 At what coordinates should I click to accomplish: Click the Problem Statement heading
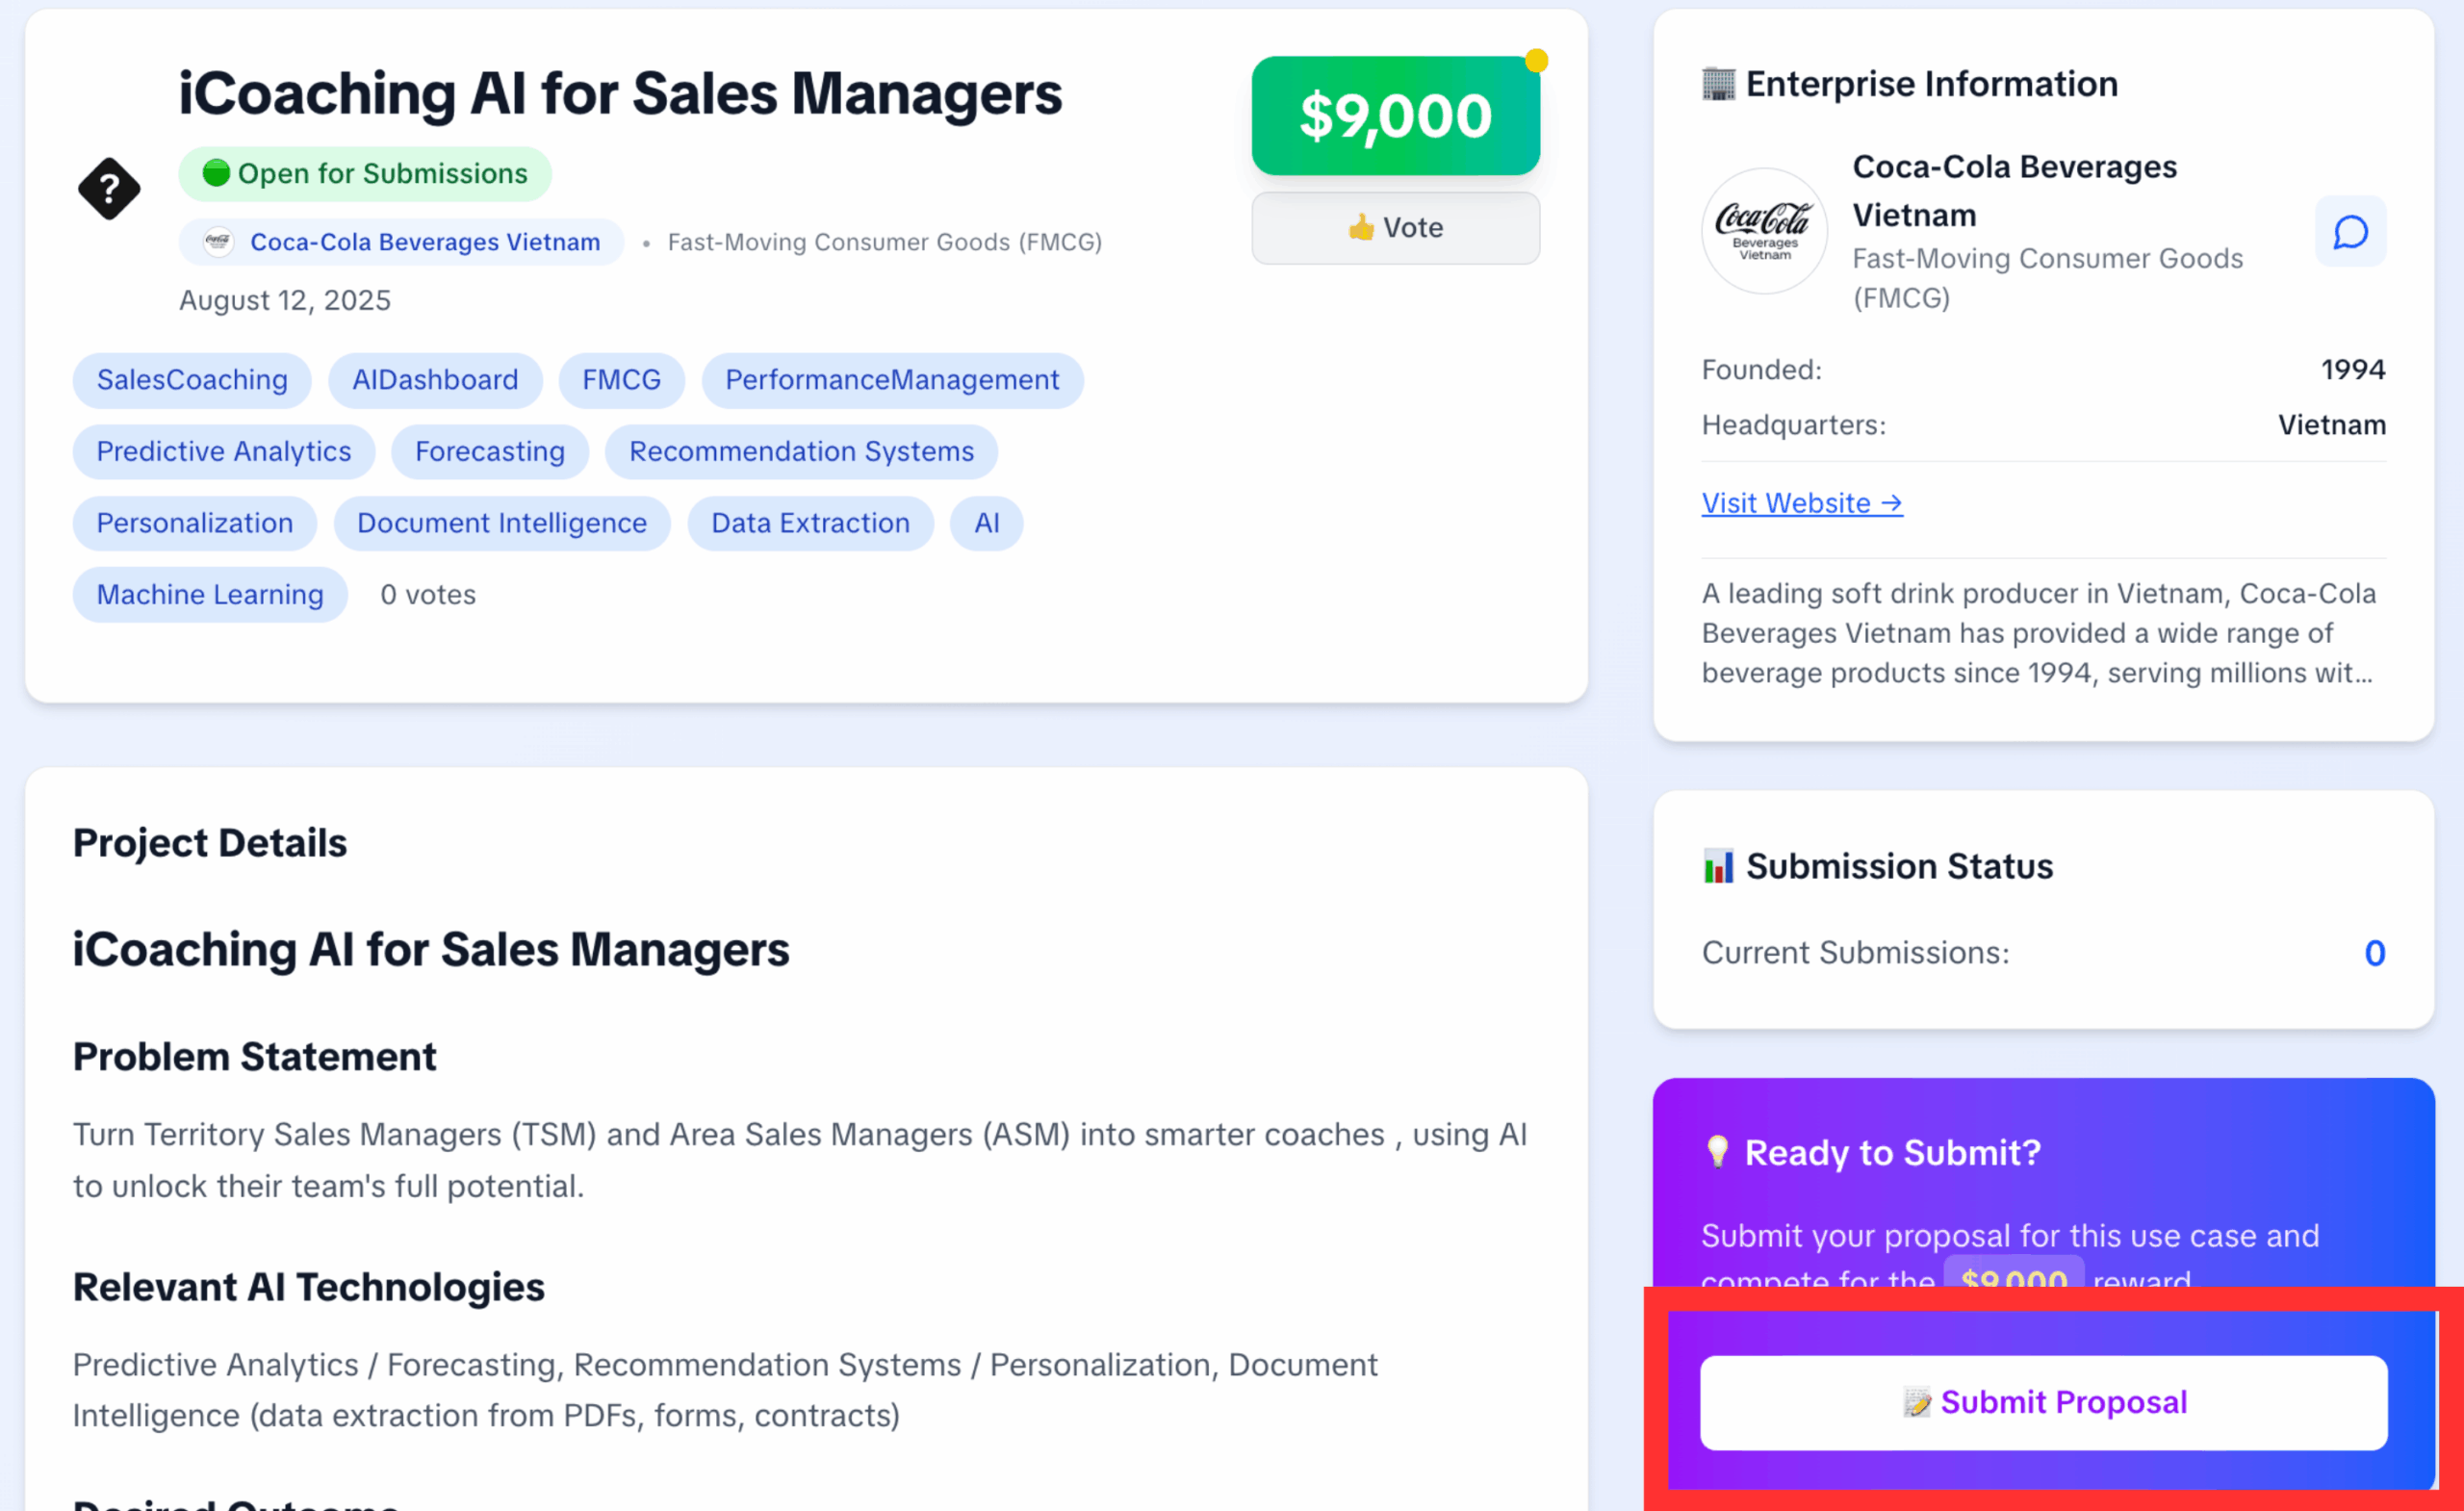[x=254, y=1057]
